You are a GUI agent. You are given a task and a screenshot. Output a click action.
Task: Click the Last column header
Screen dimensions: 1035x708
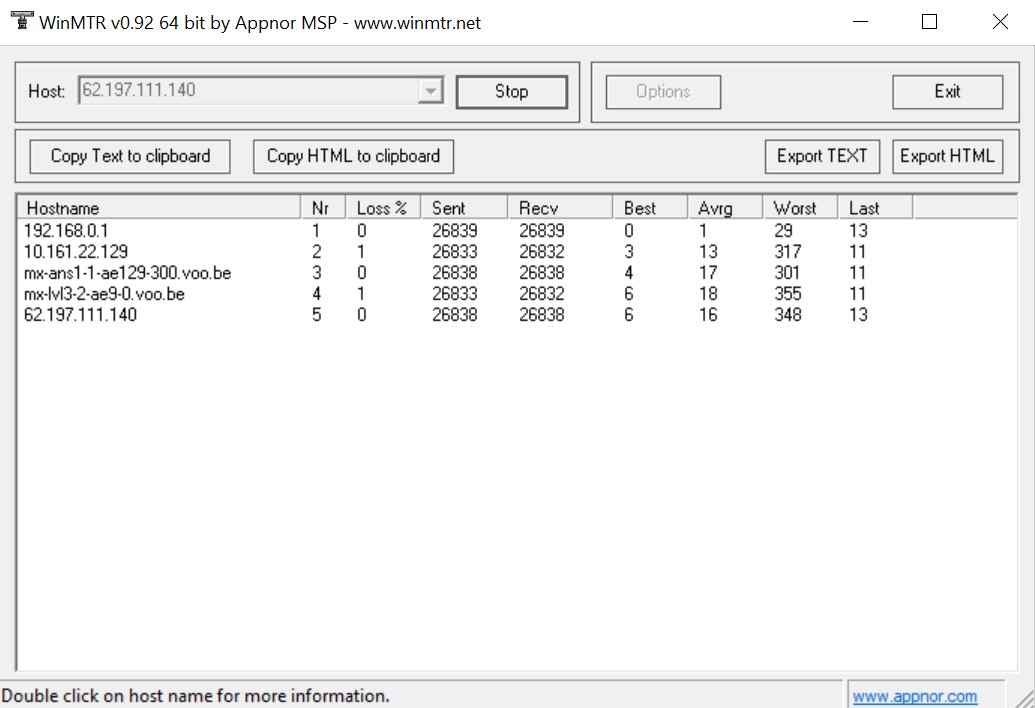coord(875,208)
